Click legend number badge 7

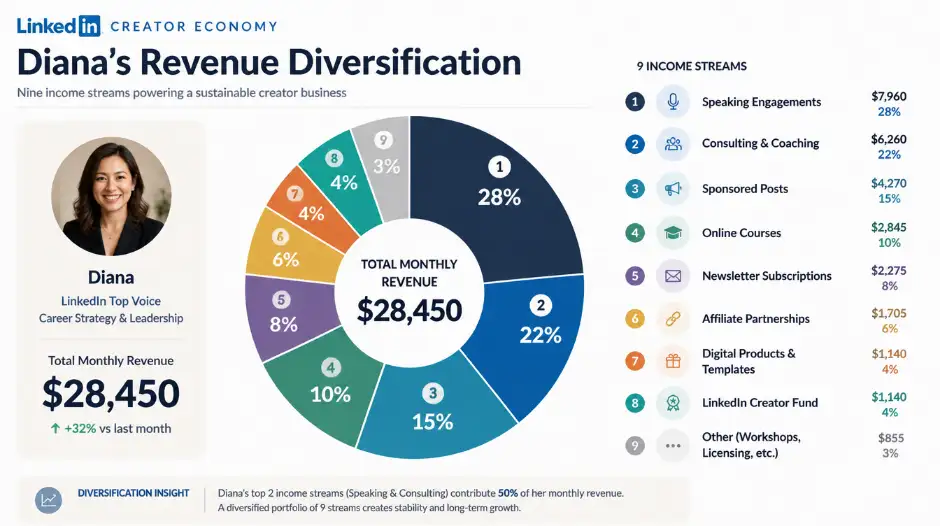(x=635, y=361)
